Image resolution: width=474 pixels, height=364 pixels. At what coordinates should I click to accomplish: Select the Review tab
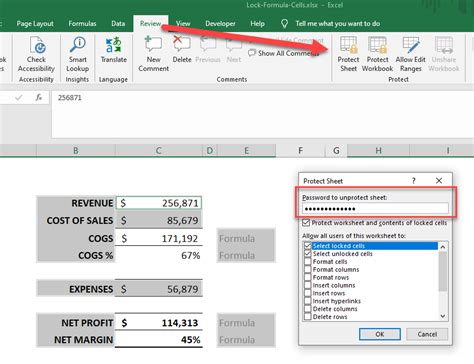[150, 24]
